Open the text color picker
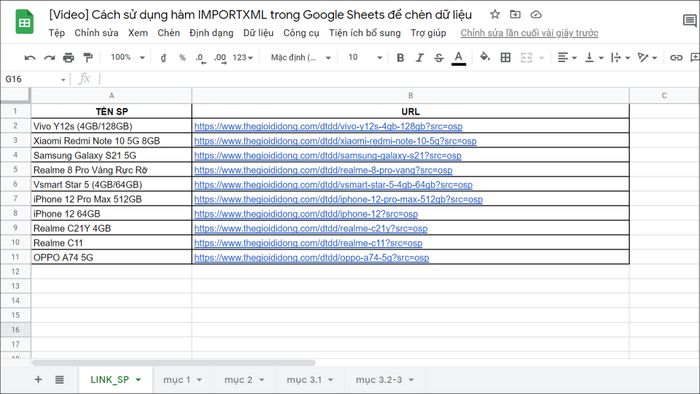The height and width of the screenshot is (394, 700). click(x=458, y=58)
